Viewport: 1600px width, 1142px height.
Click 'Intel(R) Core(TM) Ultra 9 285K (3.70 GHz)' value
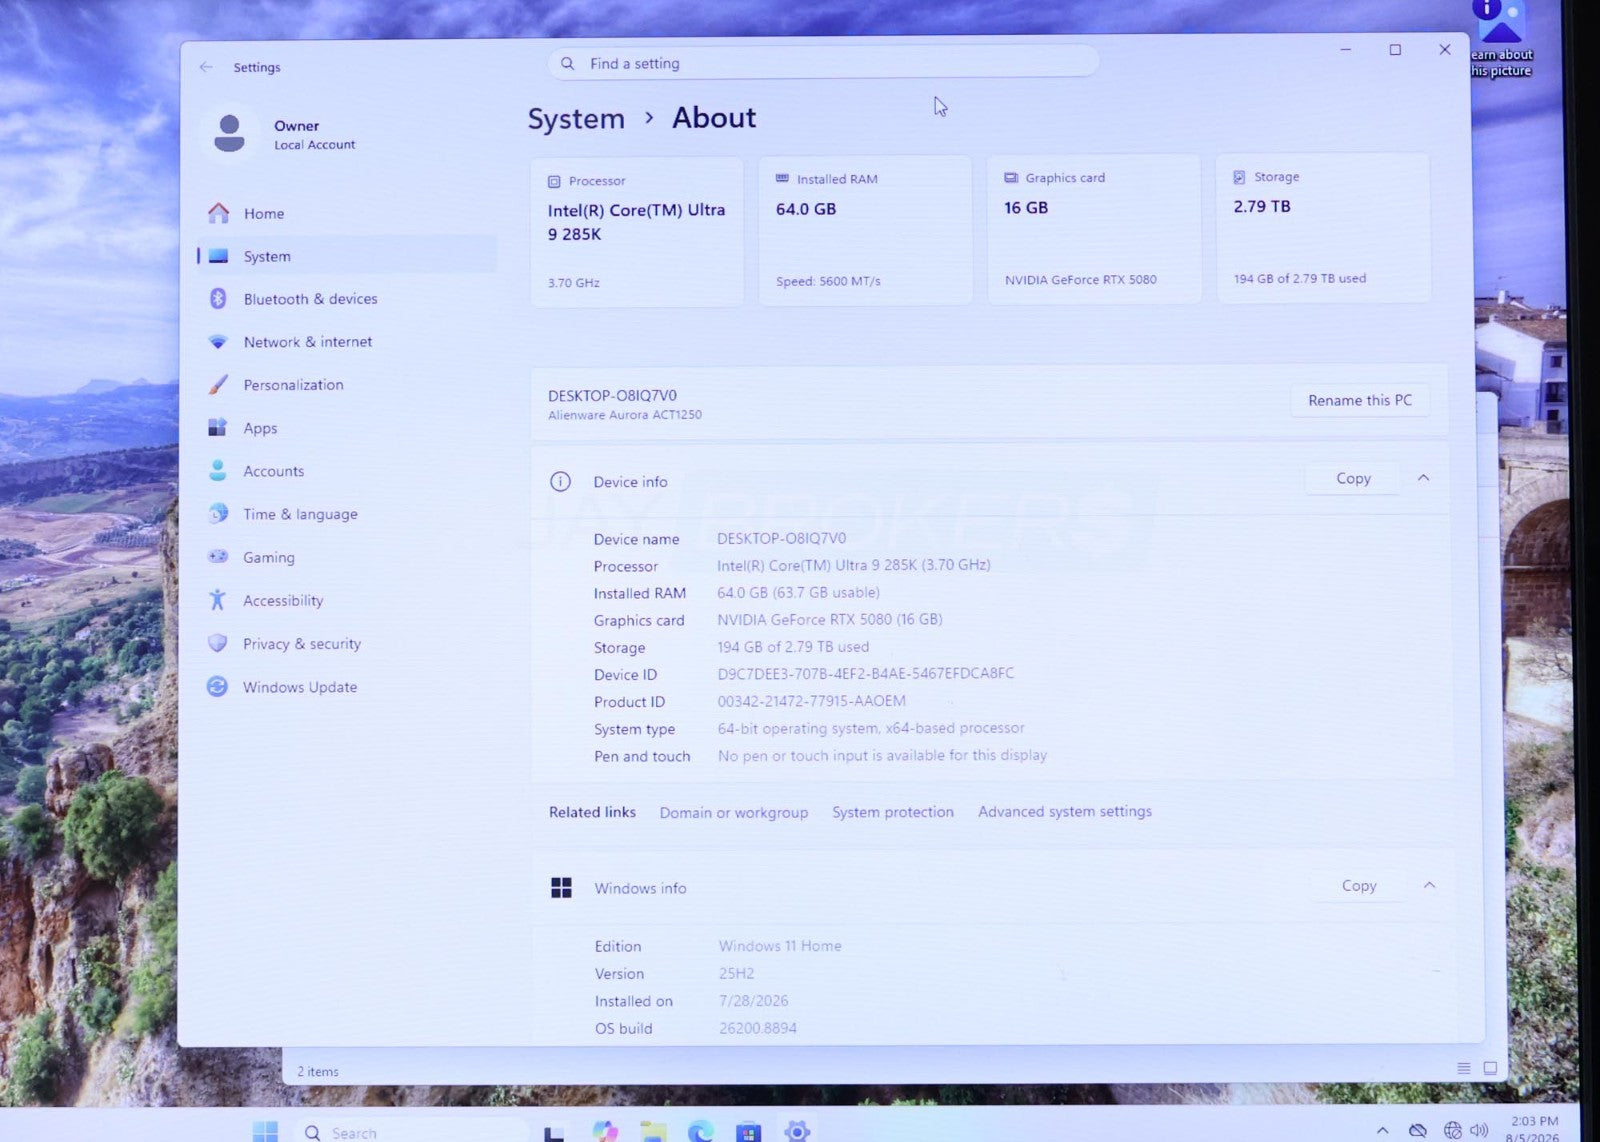point(853,566)
